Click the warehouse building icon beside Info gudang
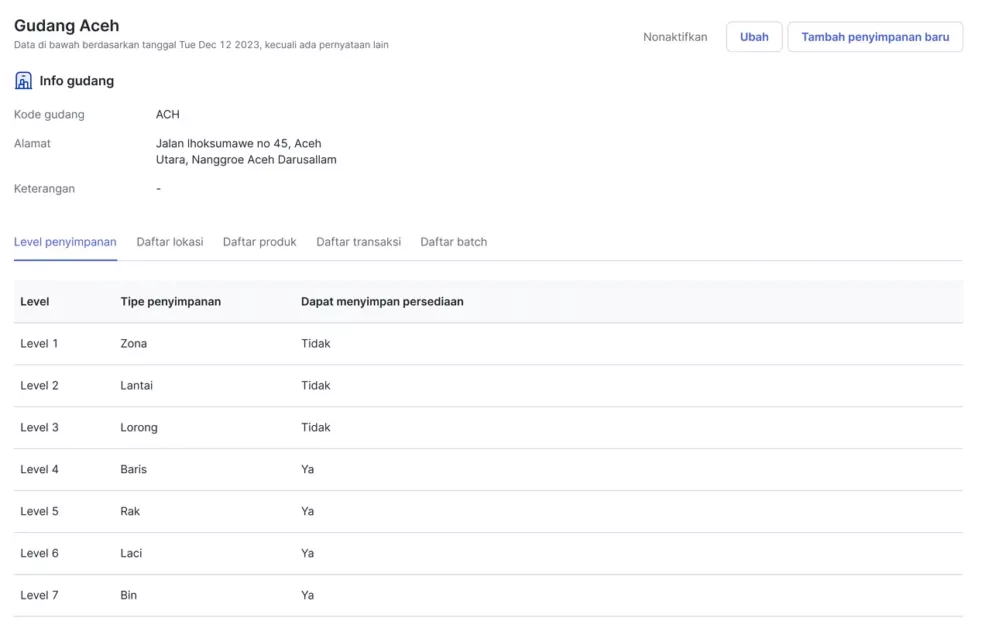 point(23,81)
